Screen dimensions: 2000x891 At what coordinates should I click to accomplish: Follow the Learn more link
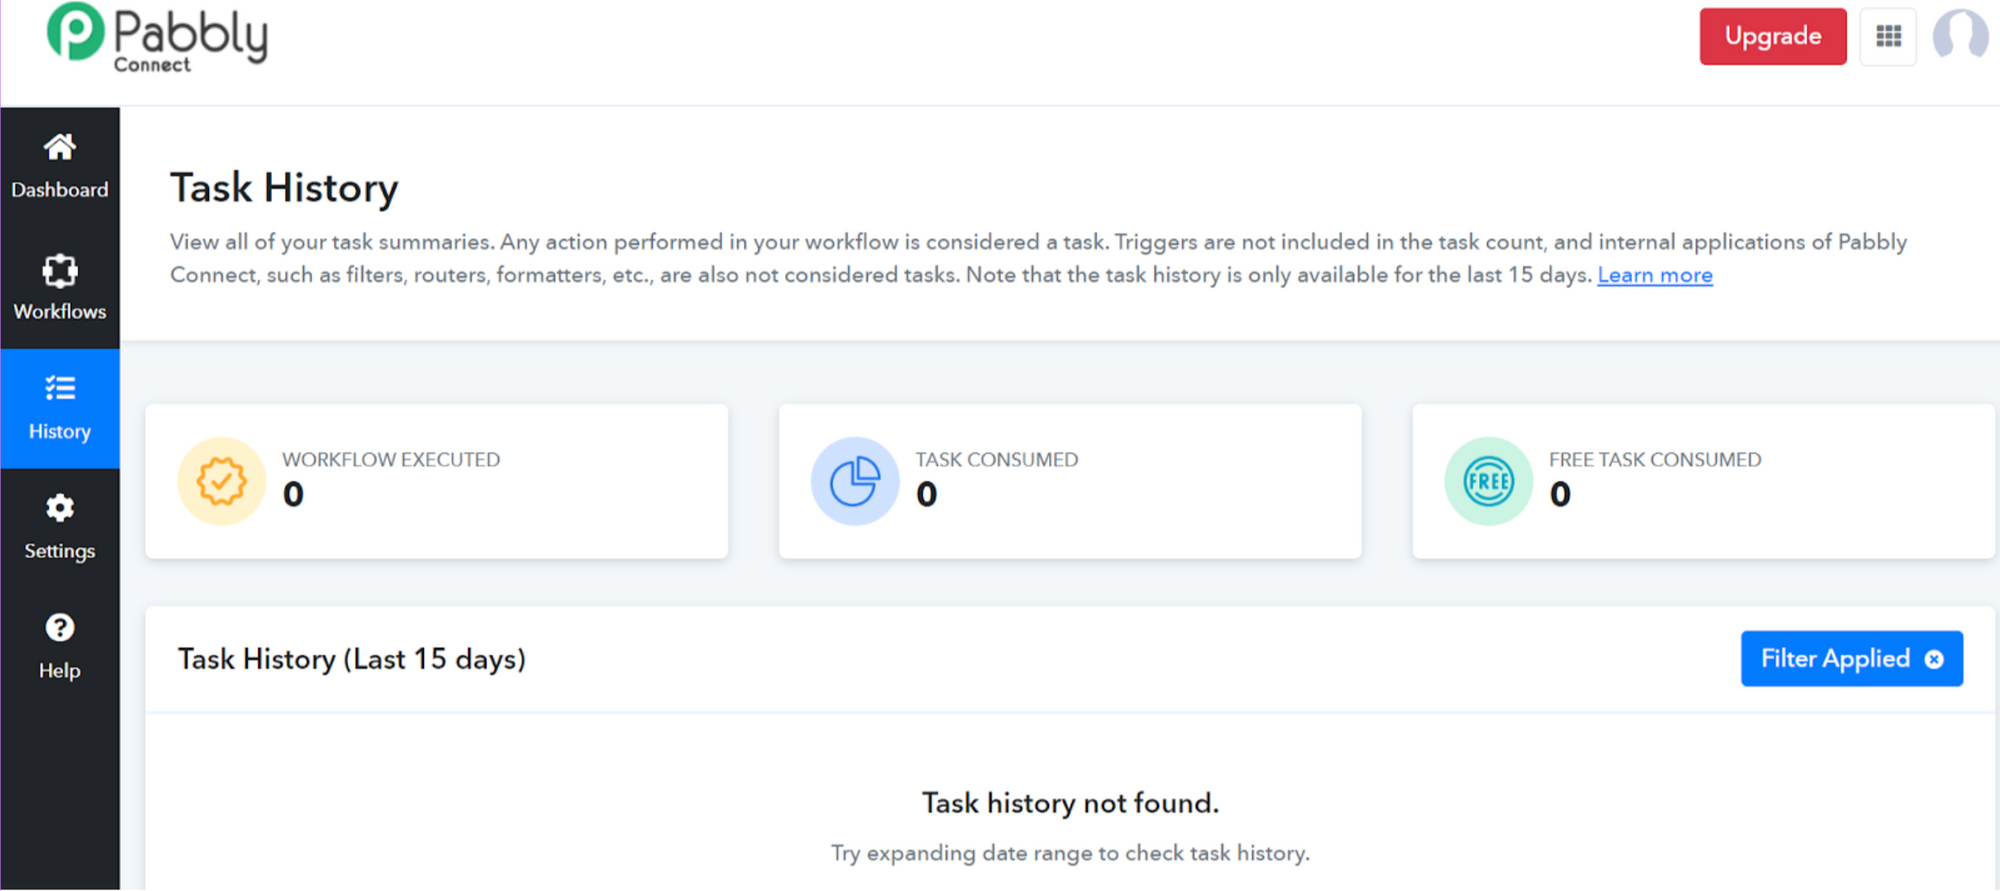(x=1655, y=275)
